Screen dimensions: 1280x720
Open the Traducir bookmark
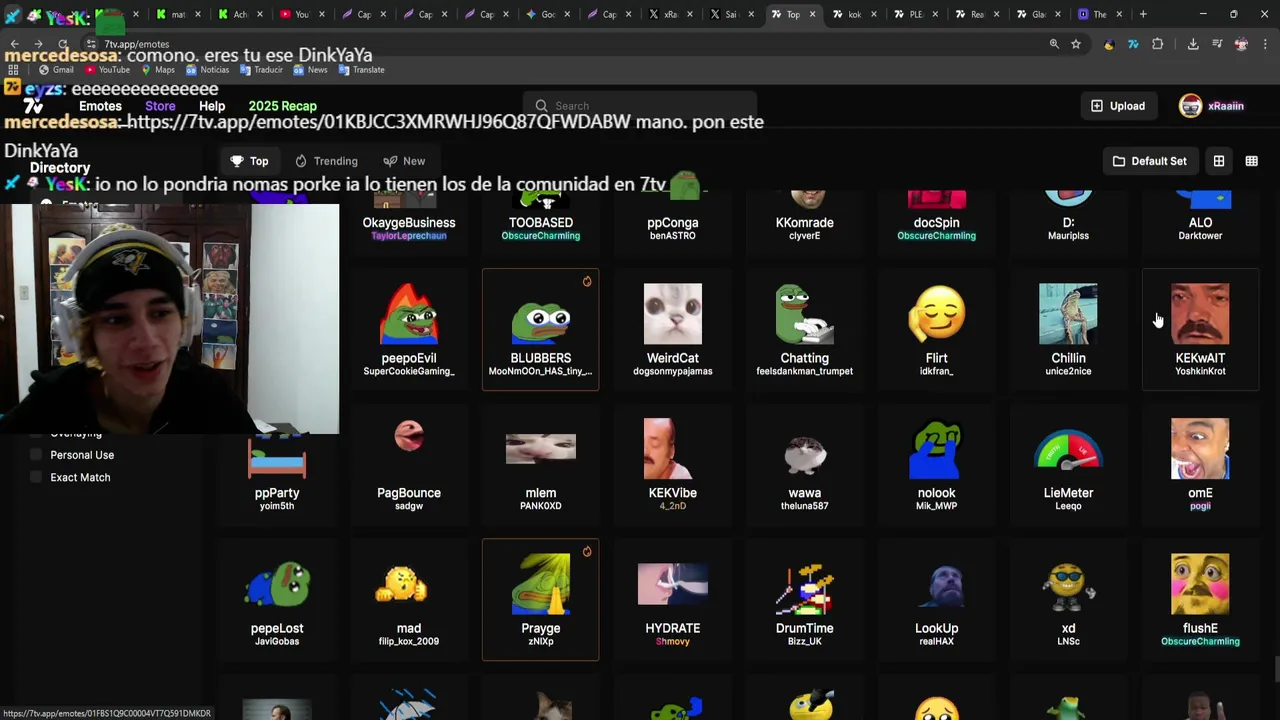pyautogui.click(x=261, y=70)
